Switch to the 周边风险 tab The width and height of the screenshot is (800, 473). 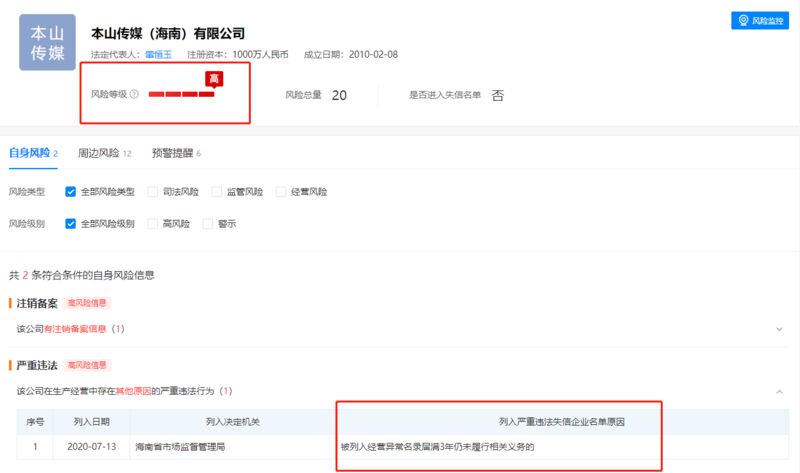(x=104, y=153)
